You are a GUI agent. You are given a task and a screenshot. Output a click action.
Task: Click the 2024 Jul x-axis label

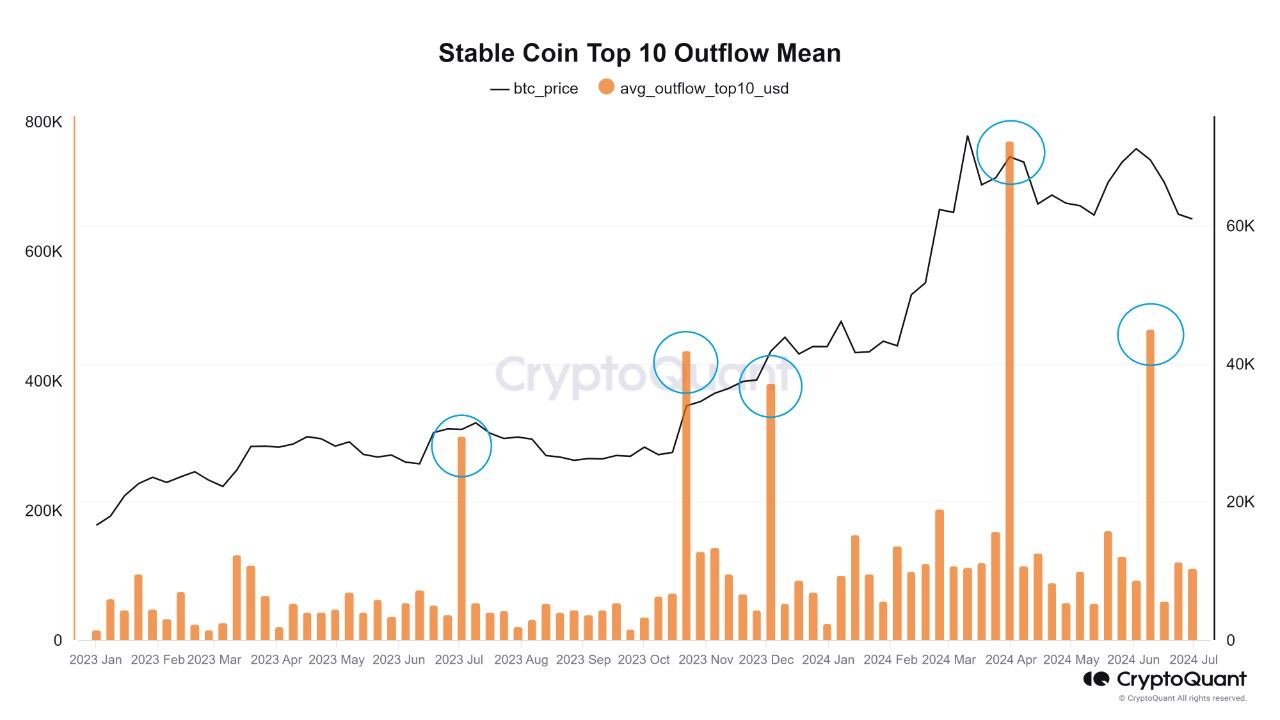(x=1193, y=660)
